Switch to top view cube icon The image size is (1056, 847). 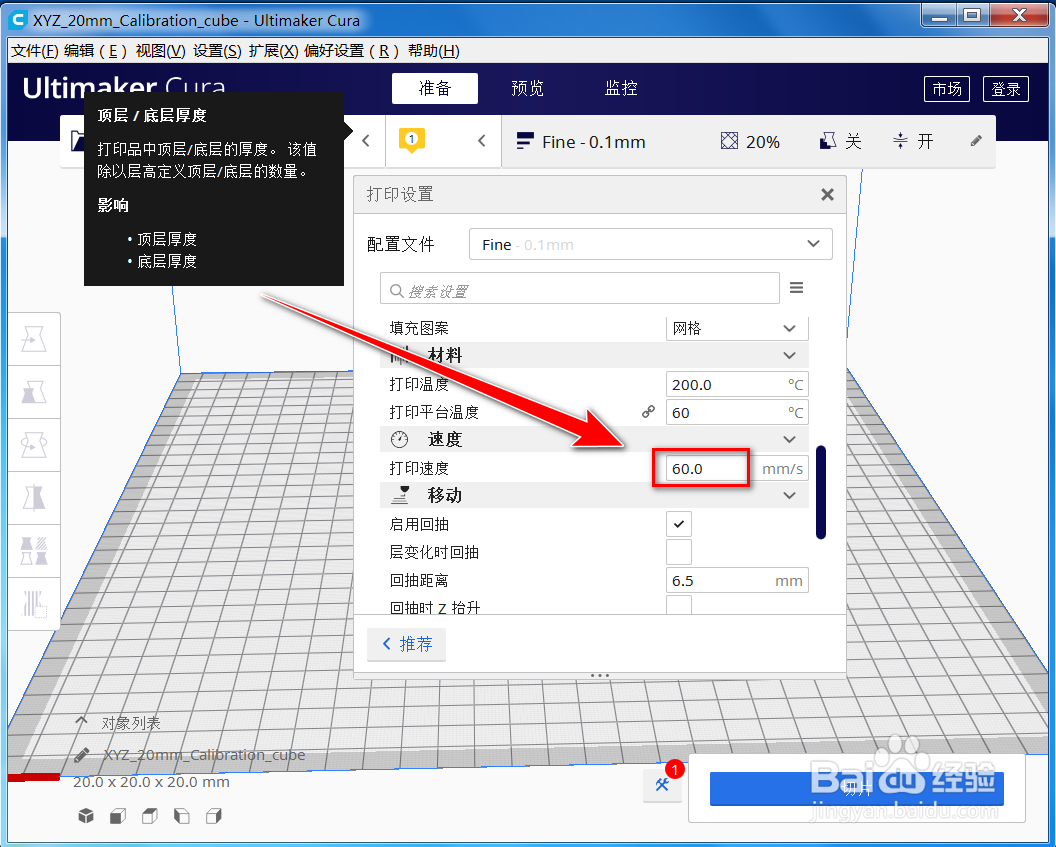coord(150,816)
